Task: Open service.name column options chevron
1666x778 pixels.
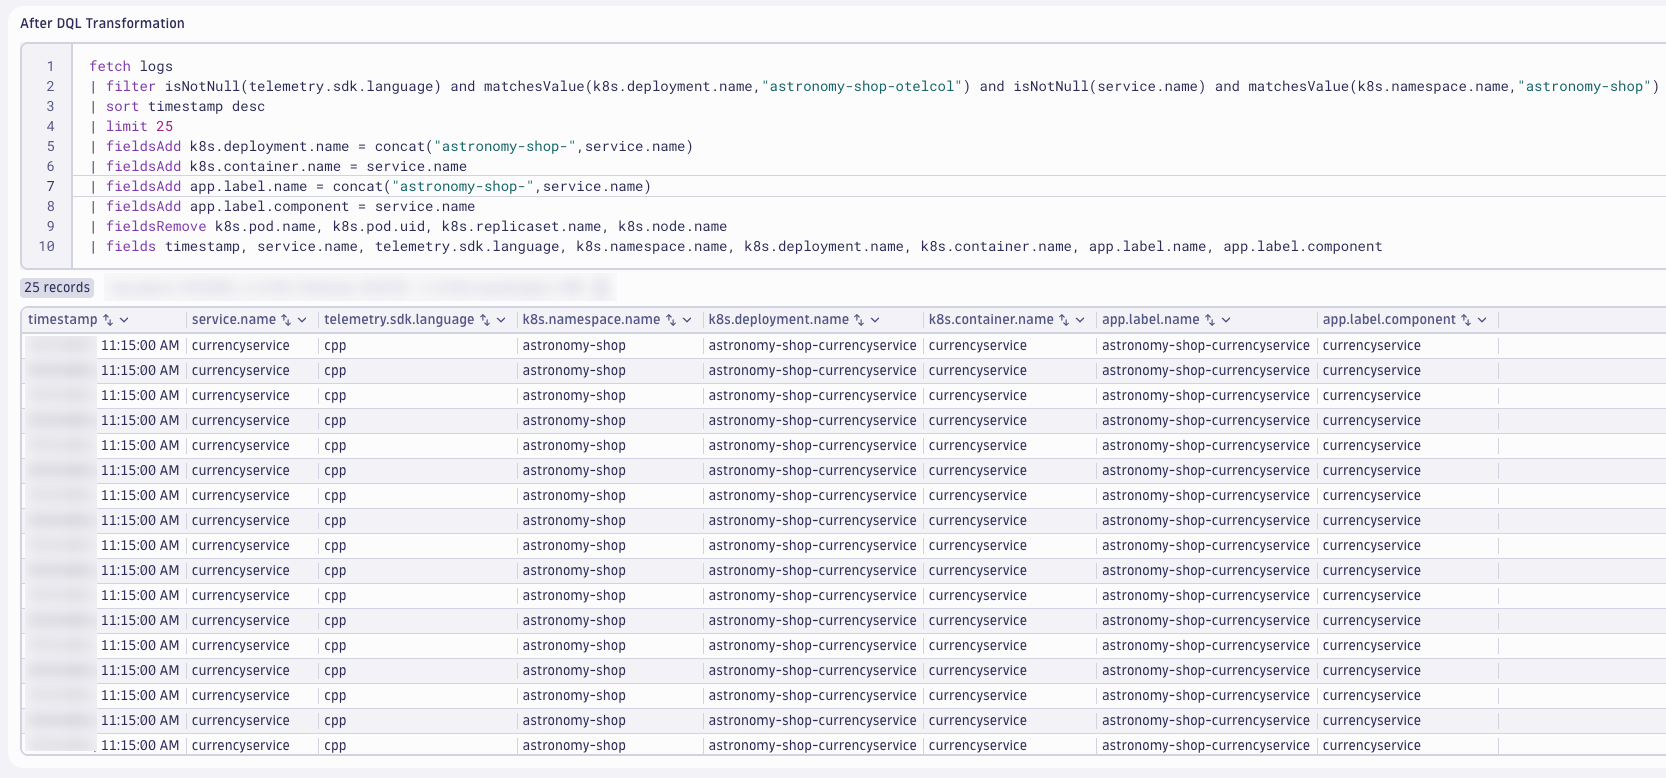Action: click(x=302, y=320)
